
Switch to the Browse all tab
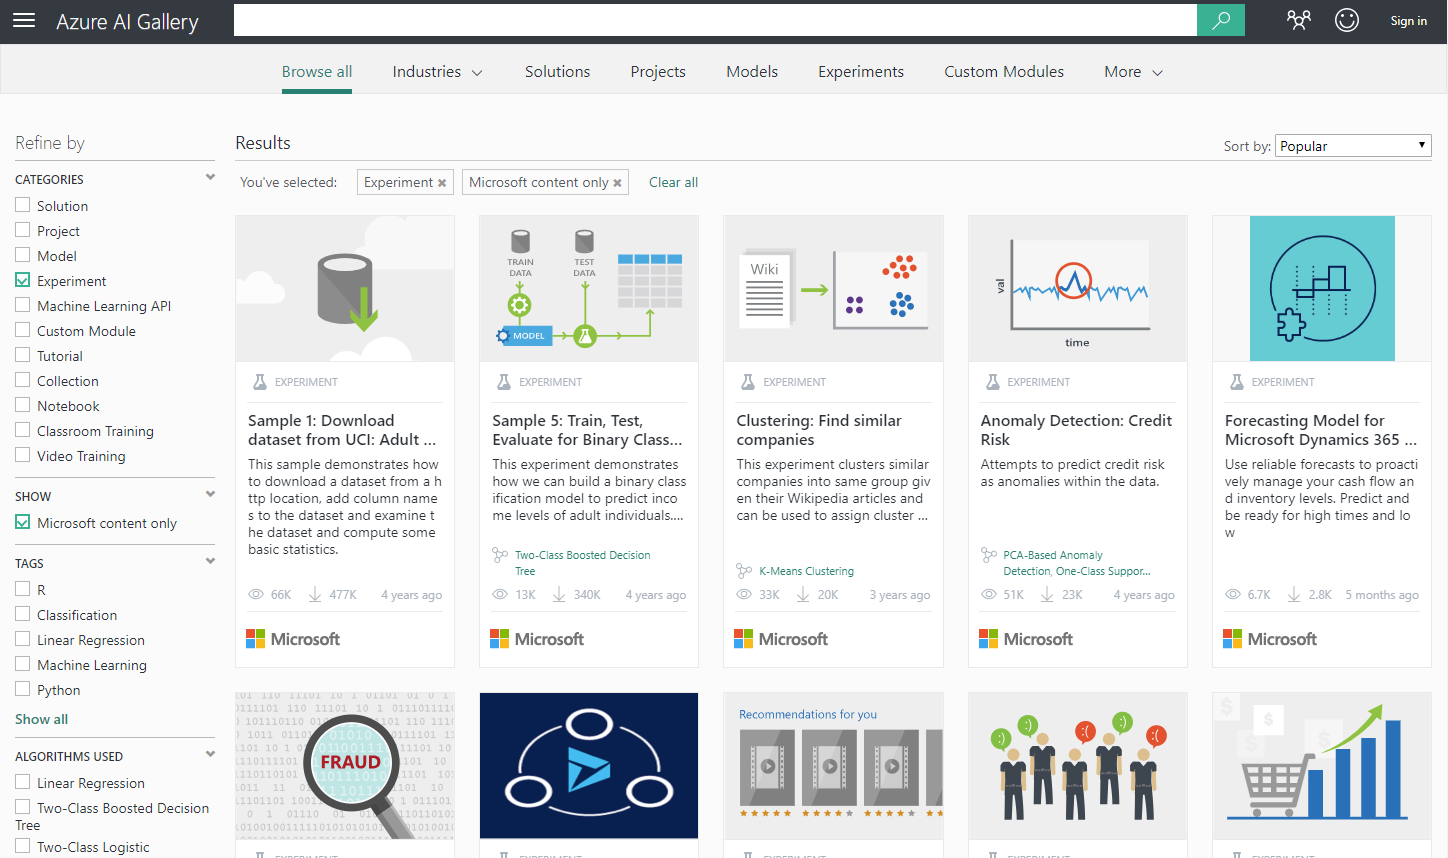pos(317,72)
